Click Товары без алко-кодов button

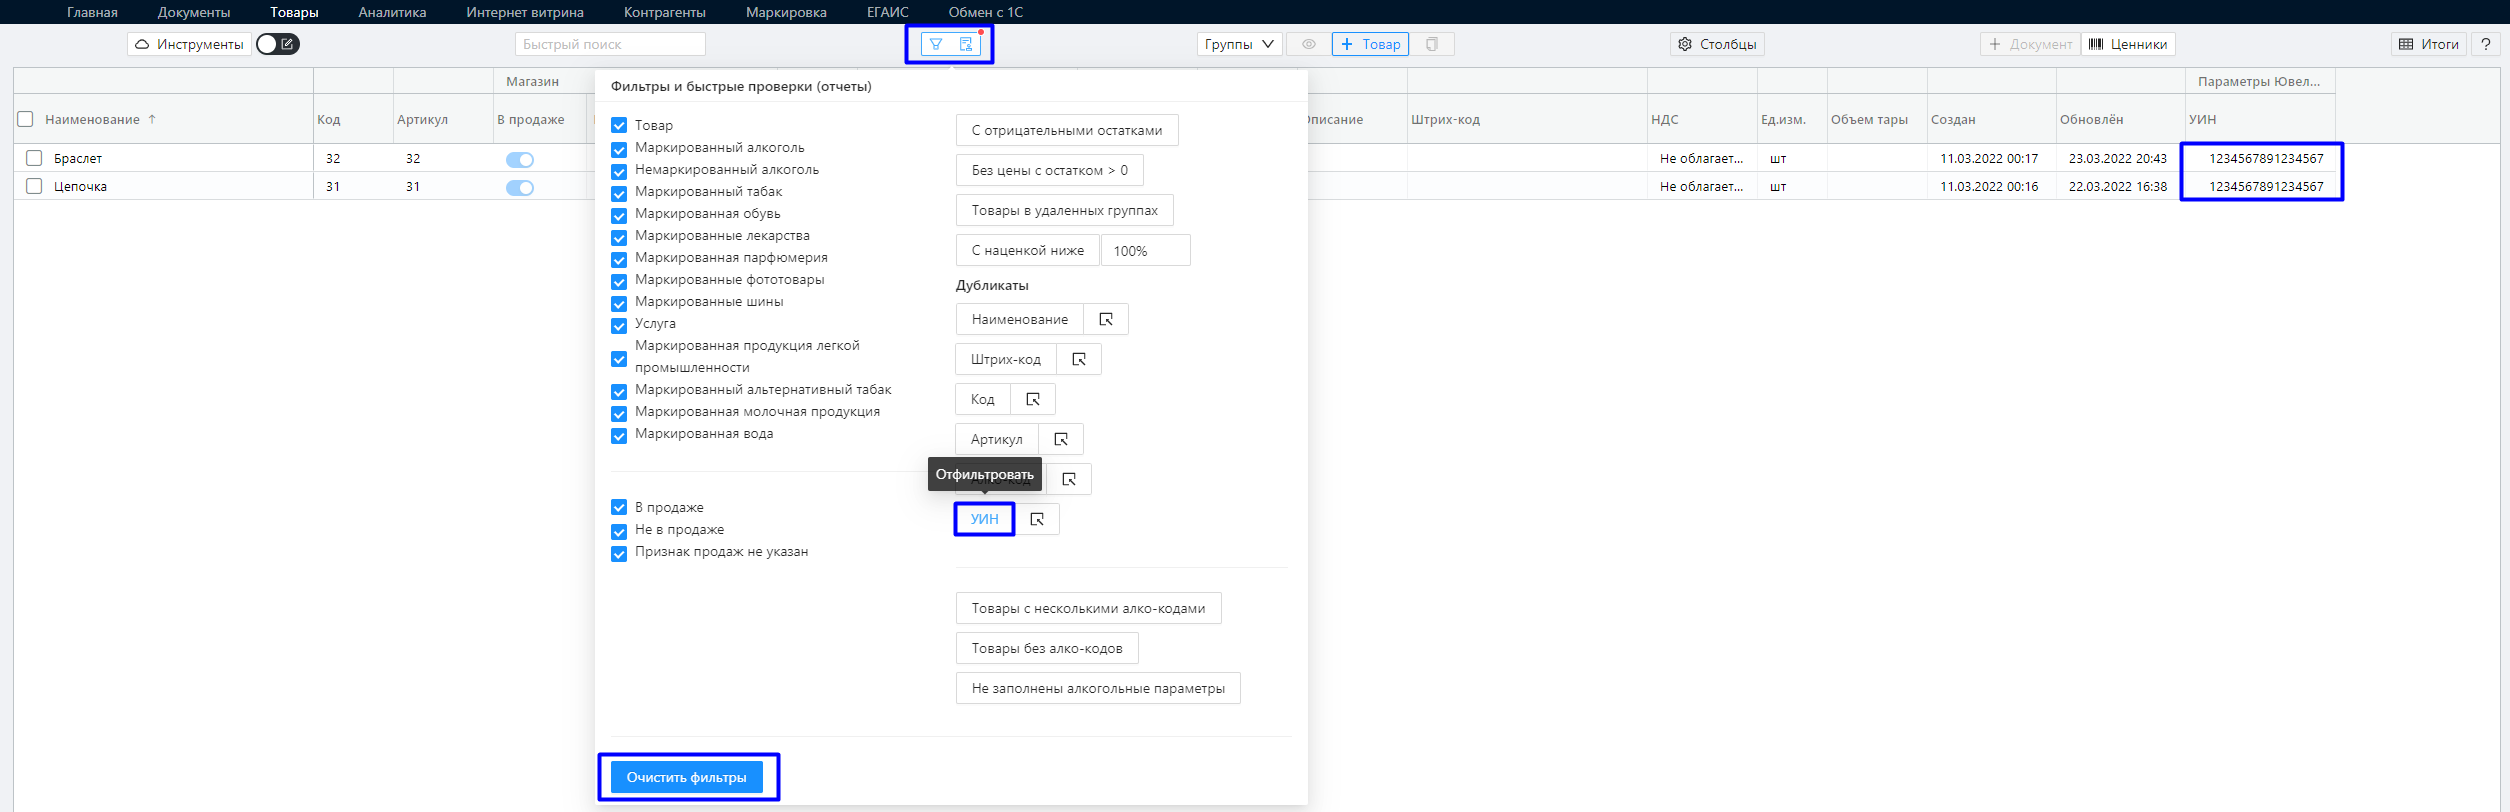point(1047,648)
